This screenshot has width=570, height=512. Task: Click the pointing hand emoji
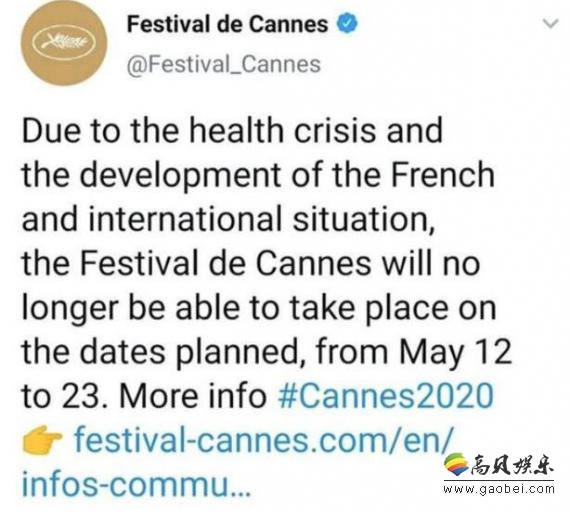pos(42,439)
